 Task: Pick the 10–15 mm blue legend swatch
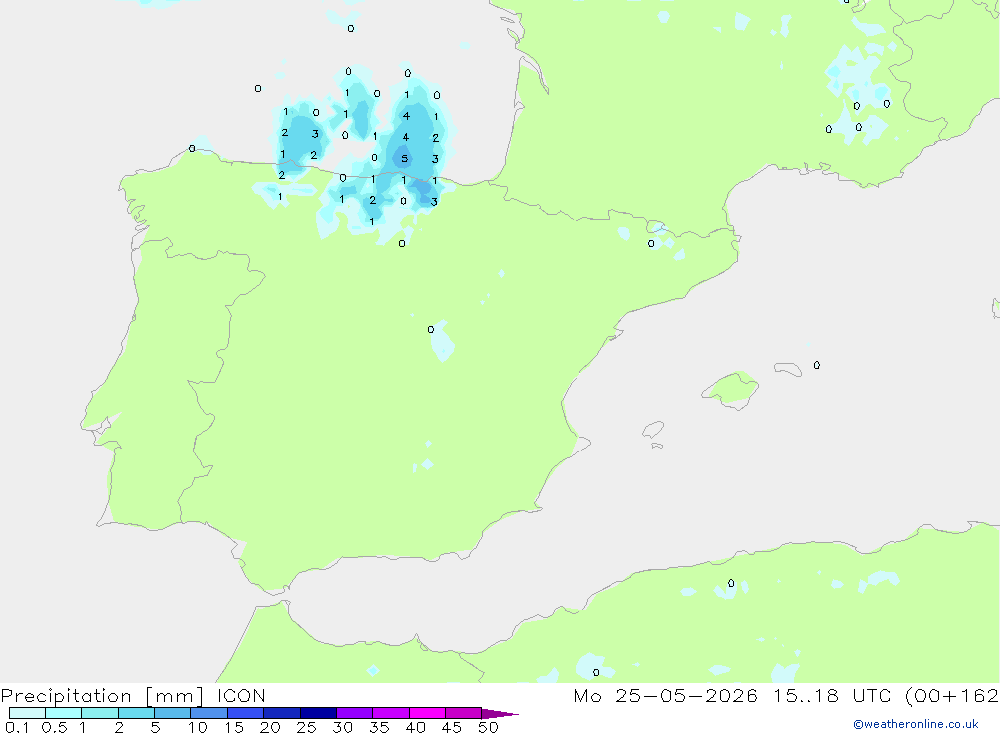point(209,713)
